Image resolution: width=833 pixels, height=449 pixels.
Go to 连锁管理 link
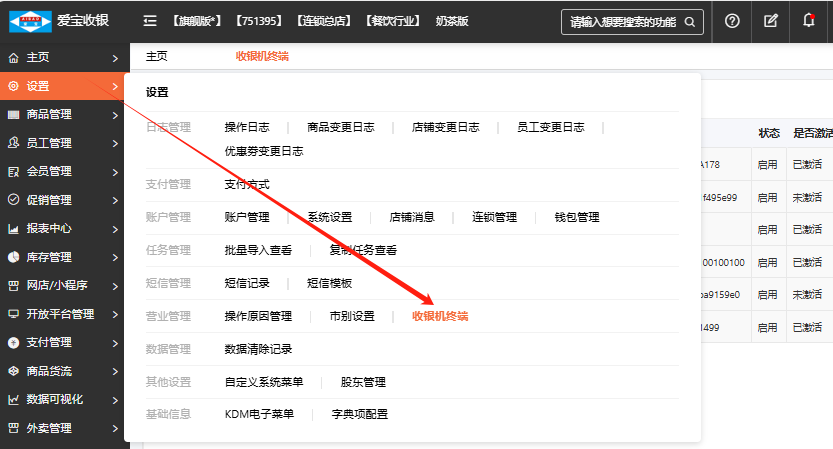495,217
